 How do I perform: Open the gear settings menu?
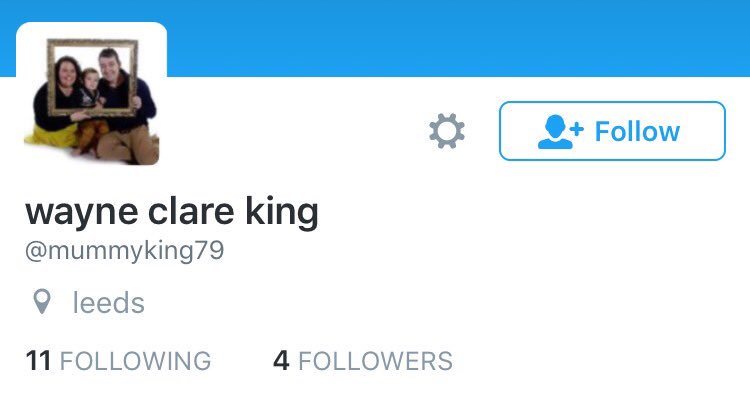447,131
